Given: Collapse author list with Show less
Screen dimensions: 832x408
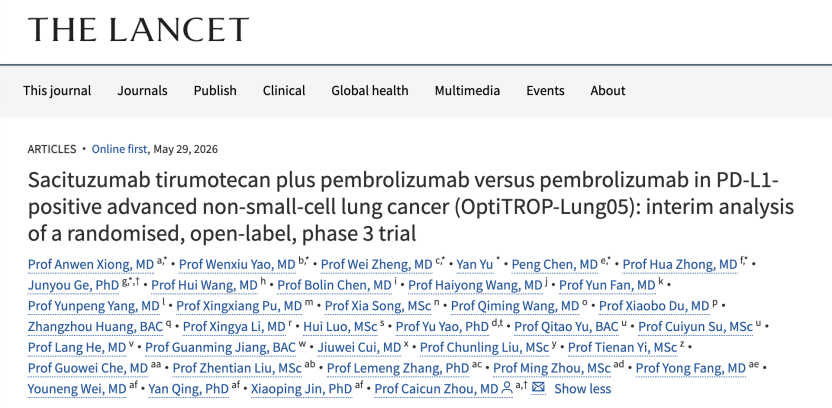Looking at the screenshot, I should click(583, 389).
